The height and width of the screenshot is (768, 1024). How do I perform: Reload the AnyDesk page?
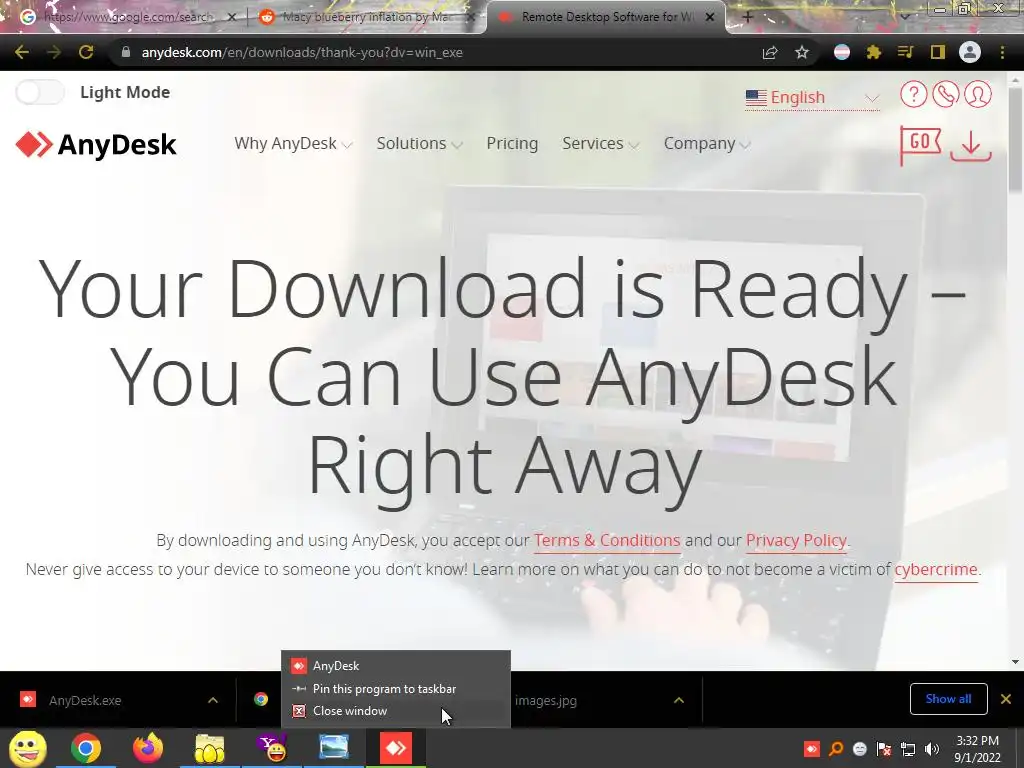pos(86,52)
